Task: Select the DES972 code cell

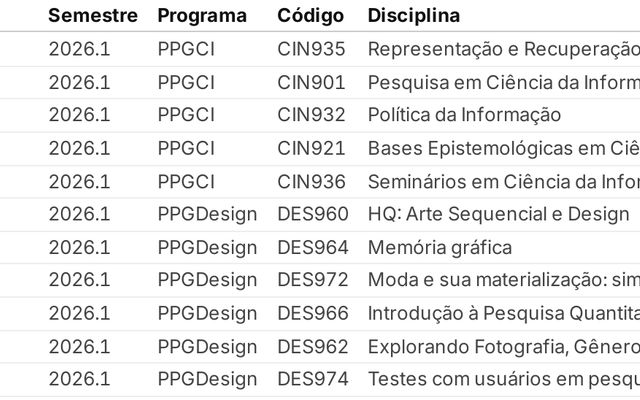Action: tap(313, 280)
